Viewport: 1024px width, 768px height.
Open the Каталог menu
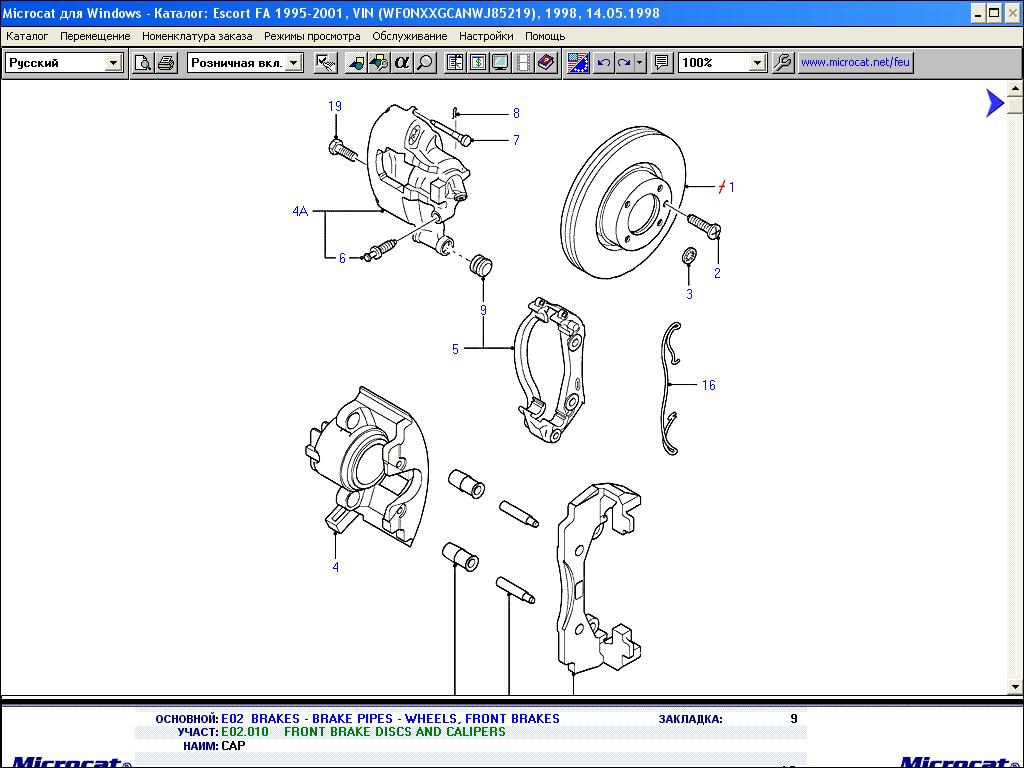point(27,36)
